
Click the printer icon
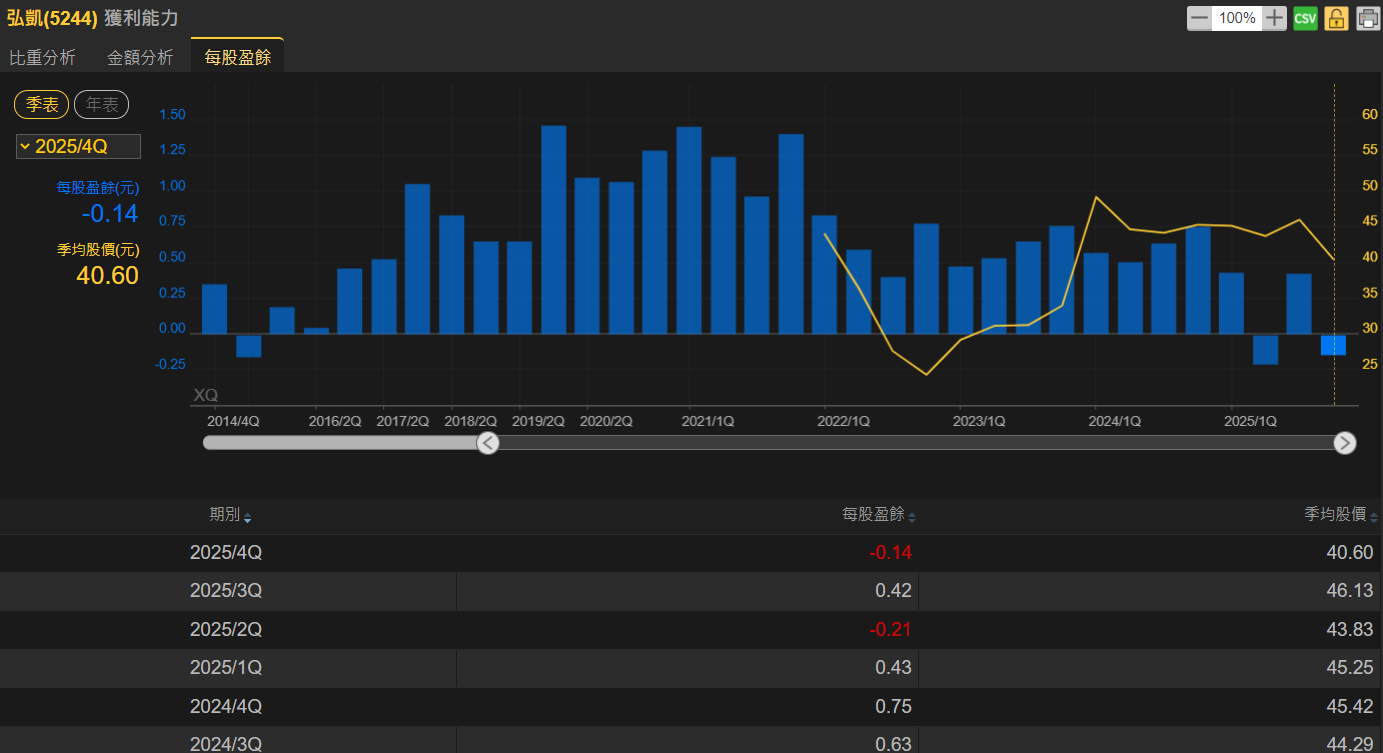(x=1367, y=18)
